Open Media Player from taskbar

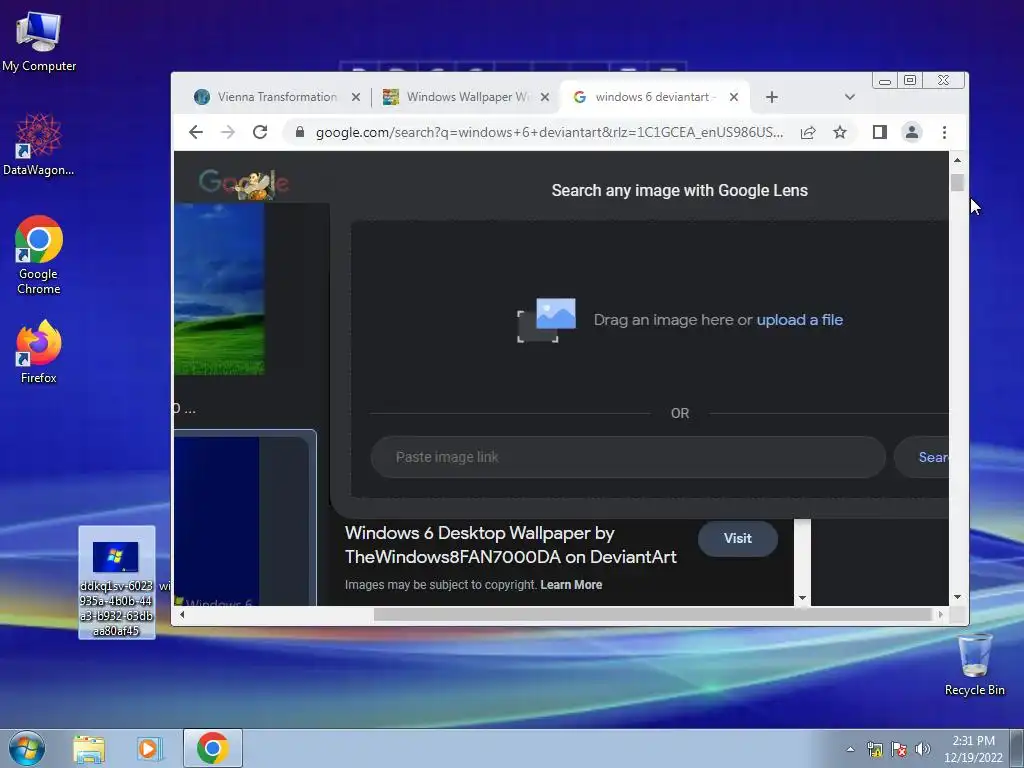click(x=149, y=748)
